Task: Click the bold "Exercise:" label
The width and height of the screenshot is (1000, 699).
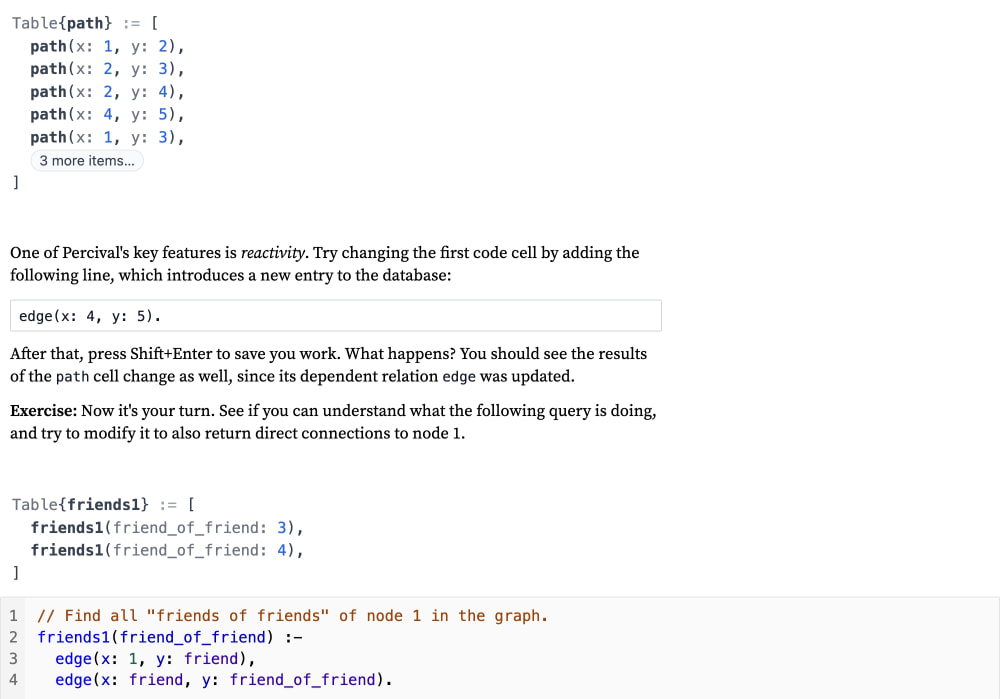Action: 43,411
